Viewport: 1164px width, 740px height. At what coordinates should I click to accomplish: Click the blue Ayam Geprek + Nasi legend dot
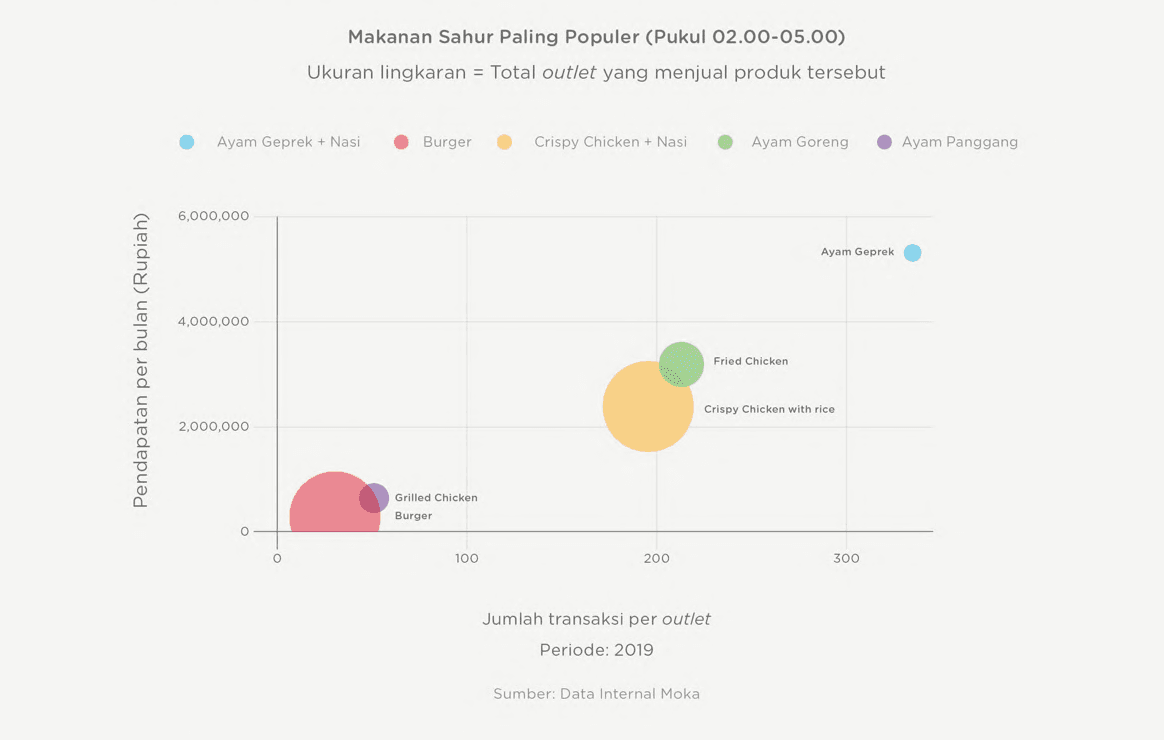pos(187,142)
